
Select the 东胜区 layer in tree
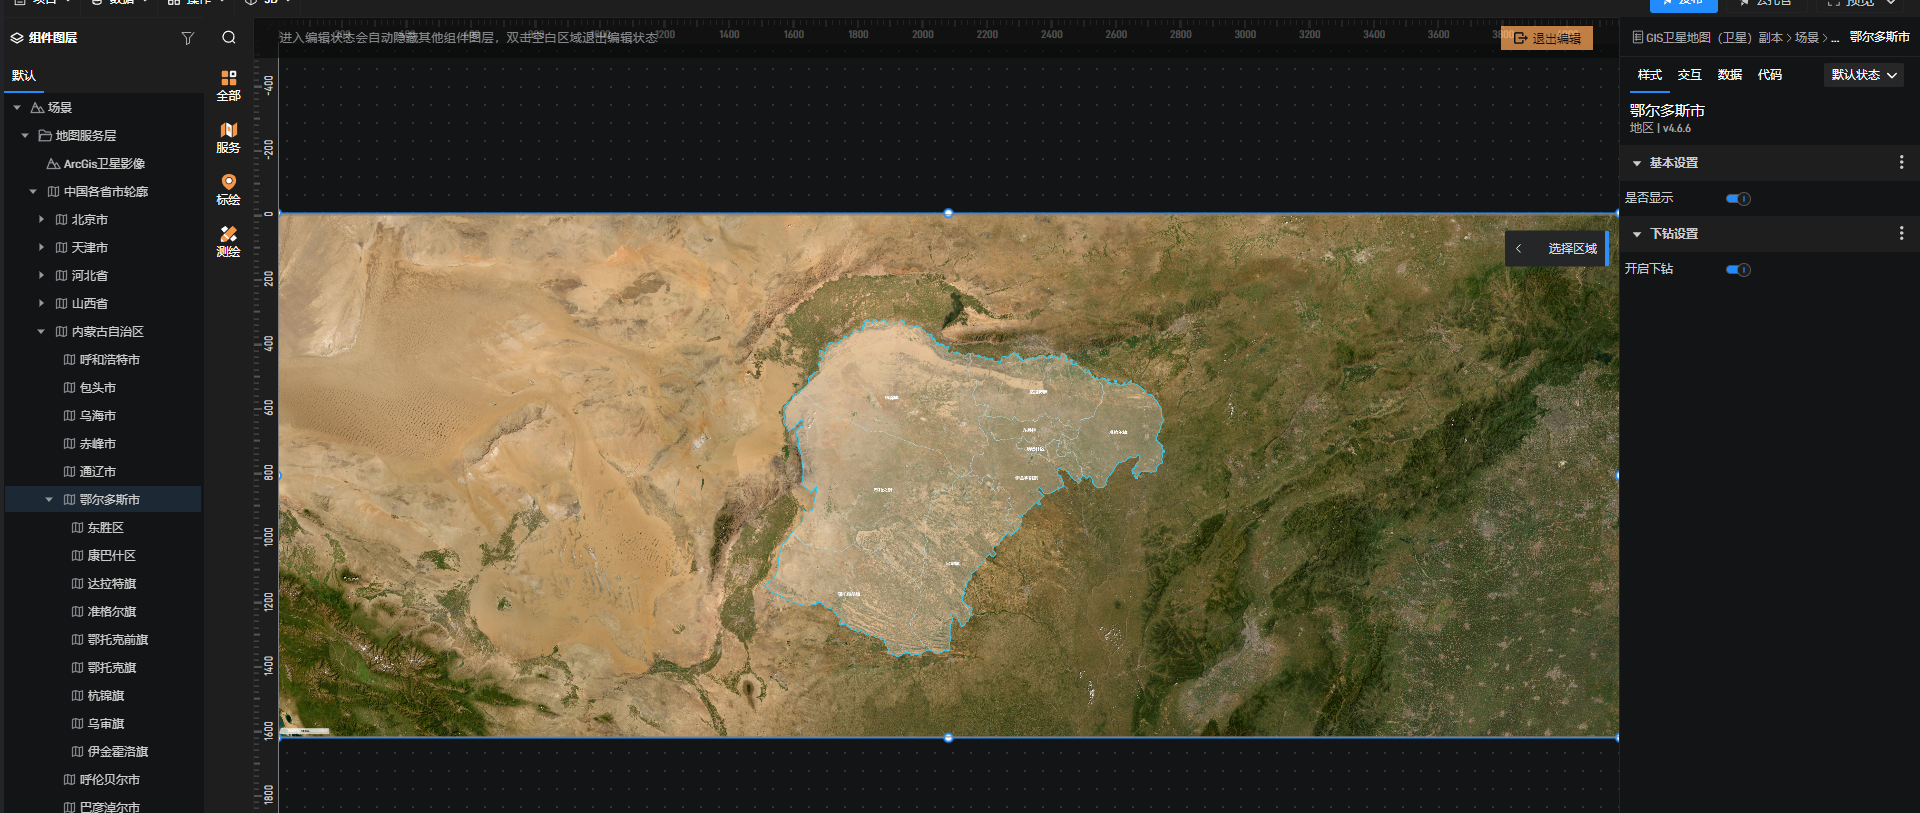pos(105,528)
